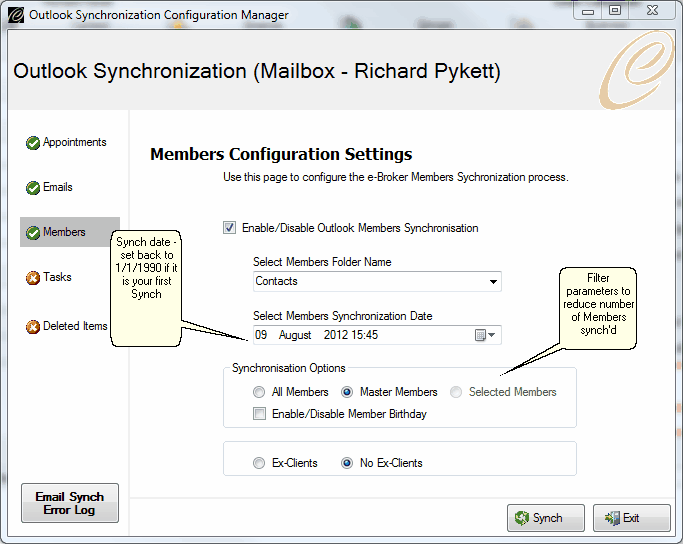Image resolution: width=683 pixels, height=544 pixels.
Task: Click the month August in date field
Action: tap(295, 335)
